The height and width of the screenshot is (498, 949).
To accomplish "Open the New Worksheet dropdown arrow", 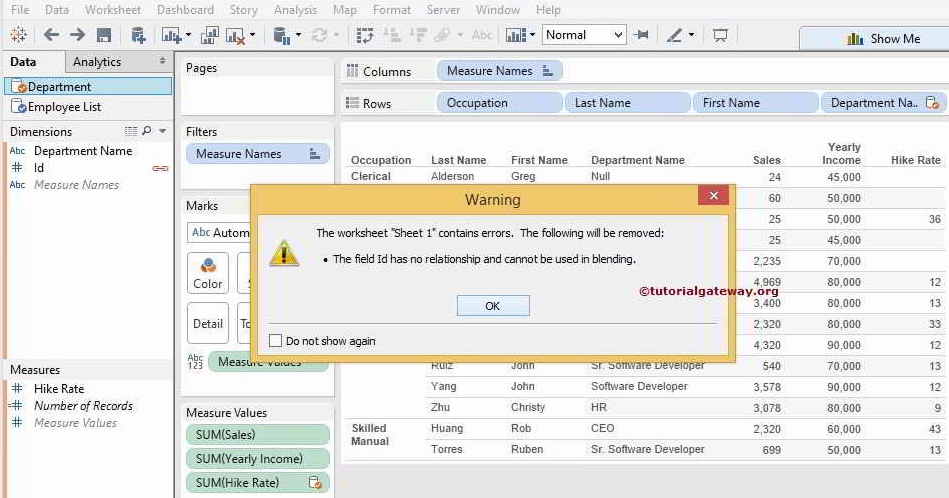I will click(x=188, y=36).
